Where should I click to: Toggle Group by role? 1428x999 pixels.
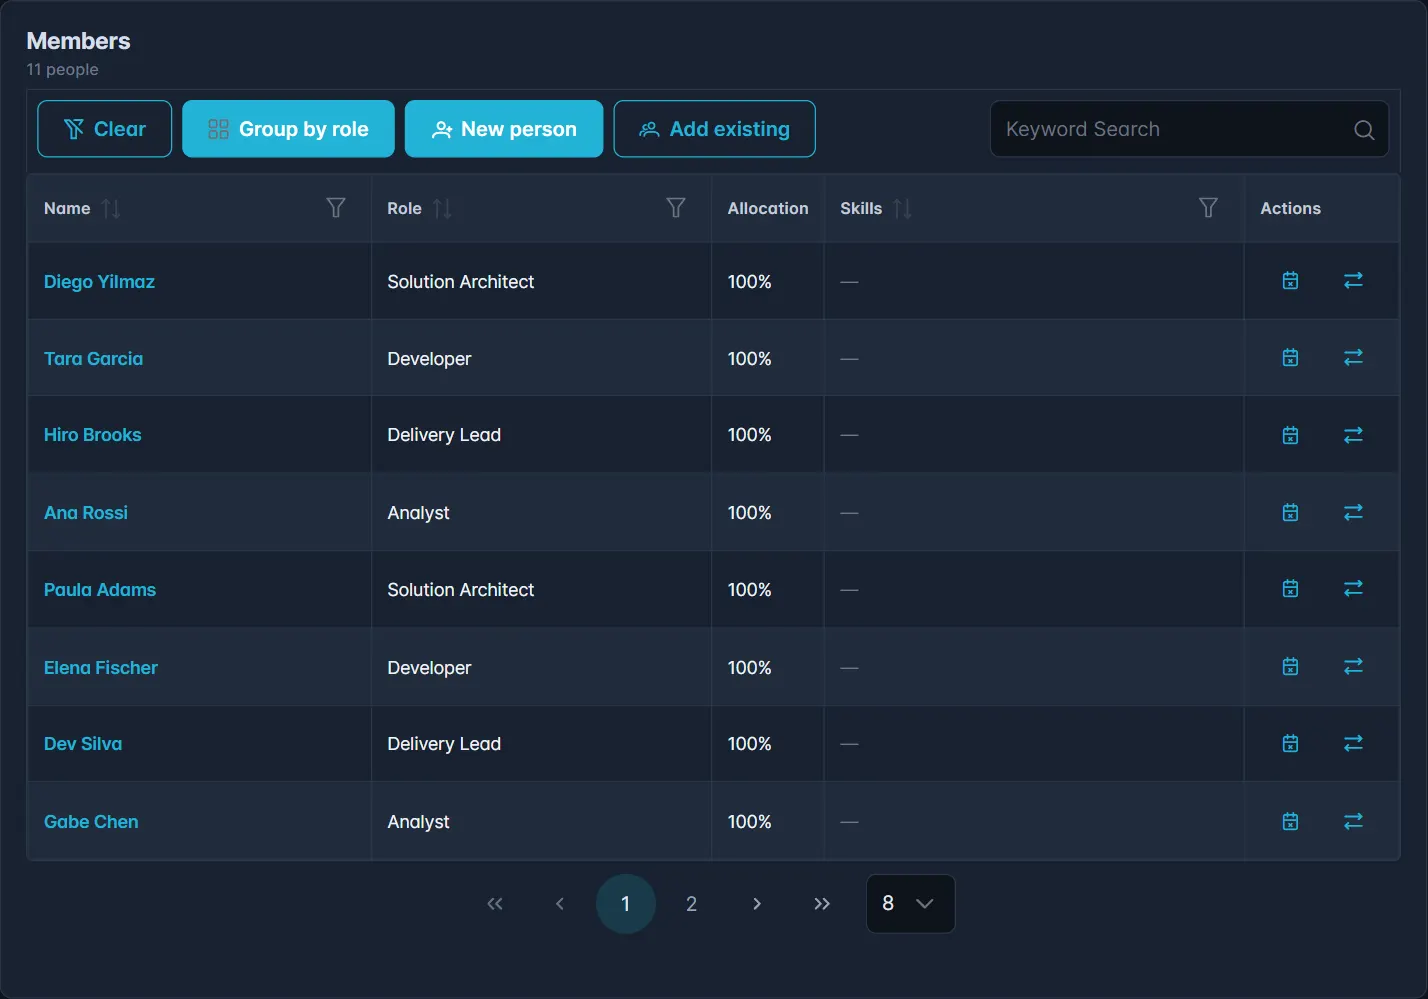(288, 129)
